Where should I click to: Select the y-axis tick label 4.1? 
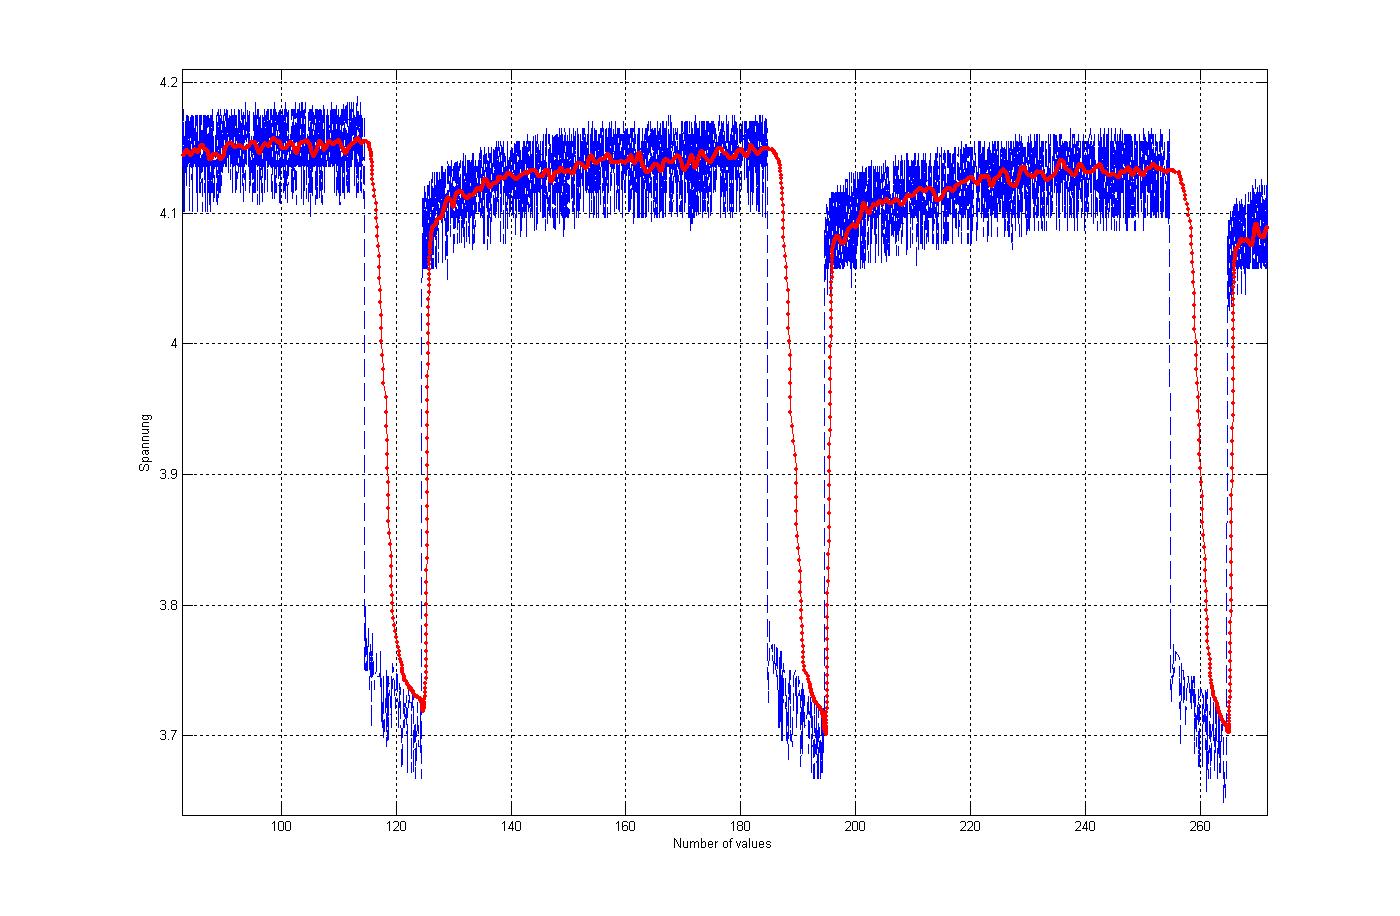coord(168,213)
